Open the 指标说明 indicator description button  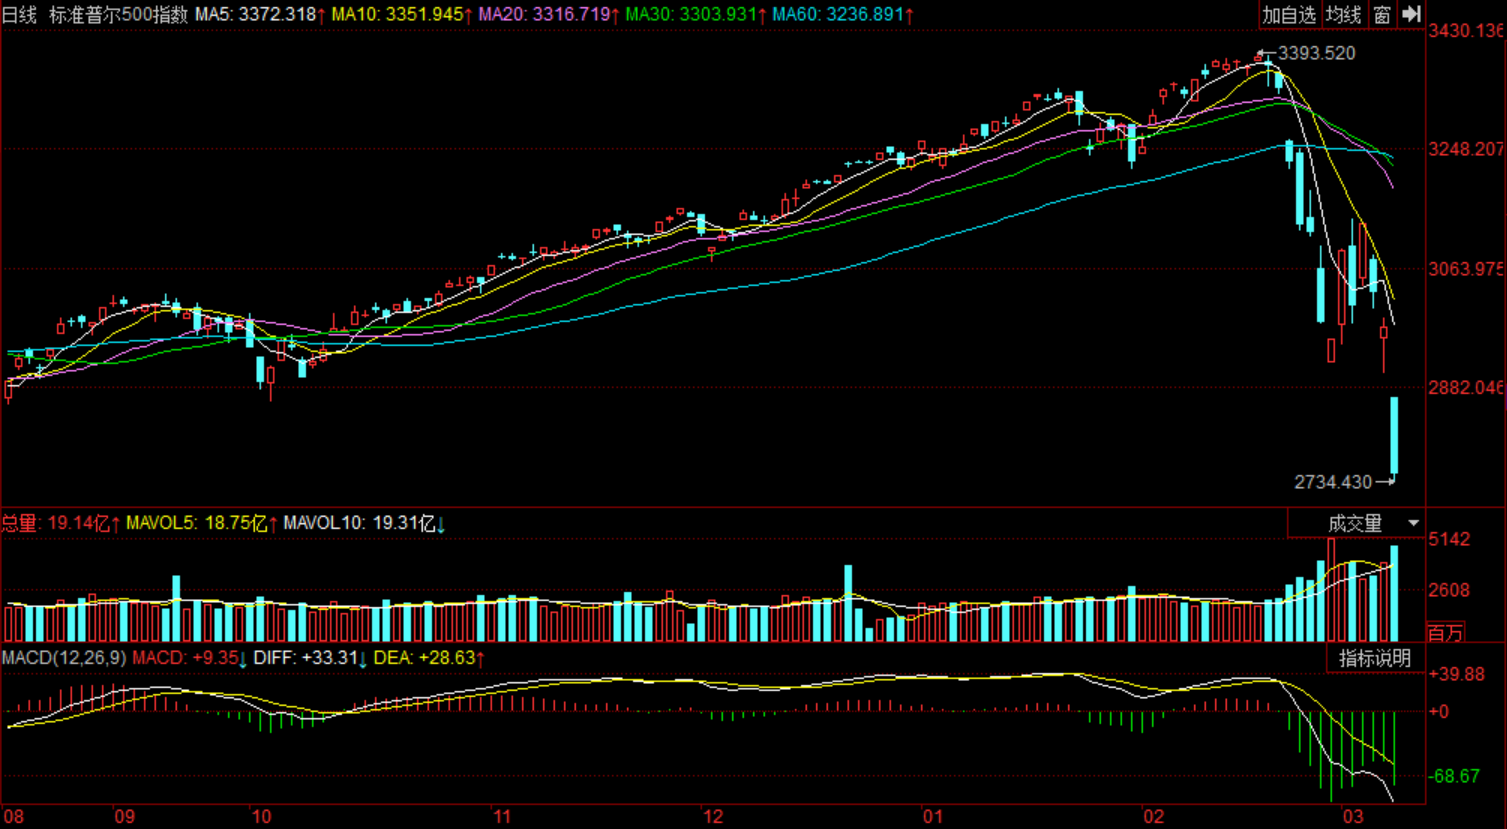tap(1375, 658)
